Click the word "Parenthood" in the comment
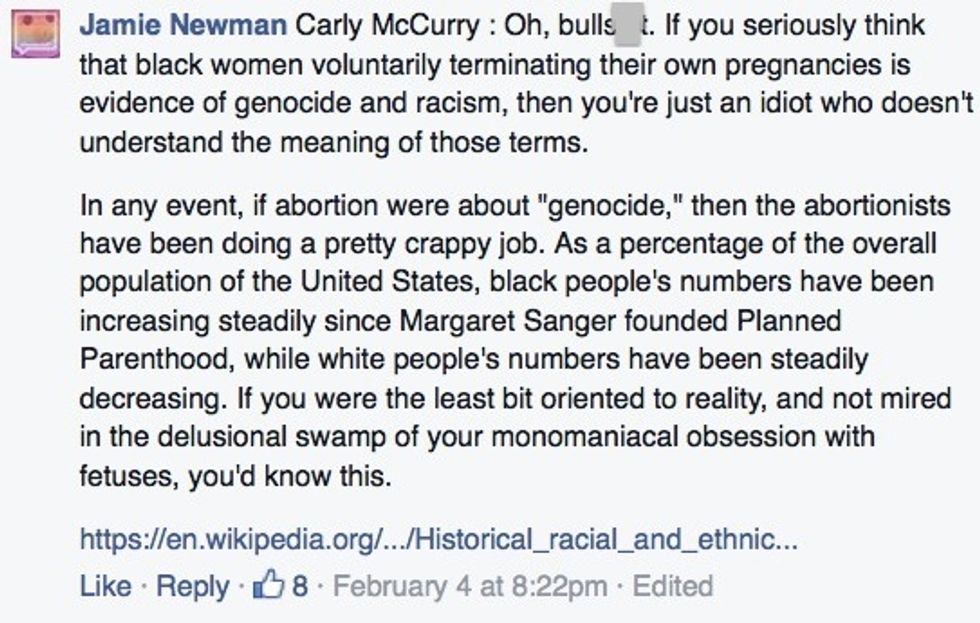 [x=157, y=360]
